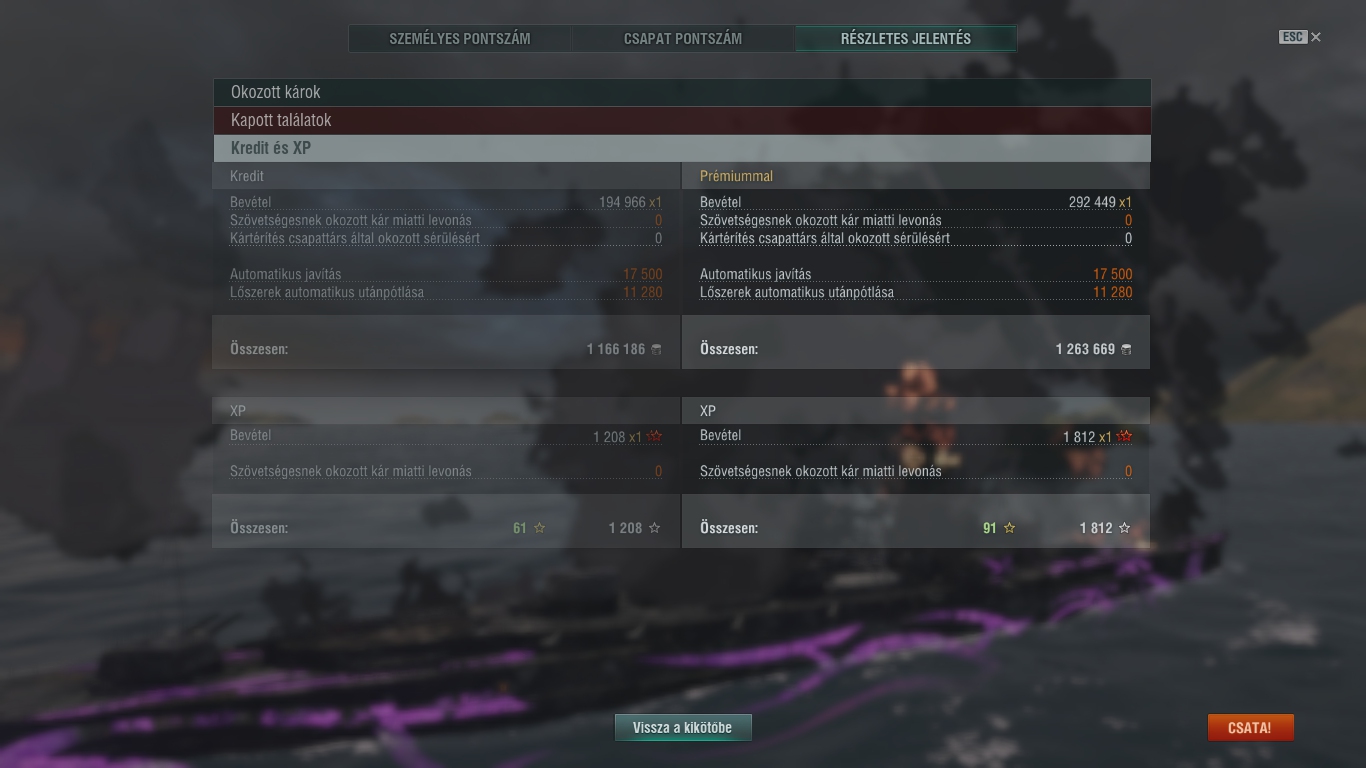Collapse the Kredit és XP section
The height and width of the screenshot is (768, 1366).
(x=681, y=148)
